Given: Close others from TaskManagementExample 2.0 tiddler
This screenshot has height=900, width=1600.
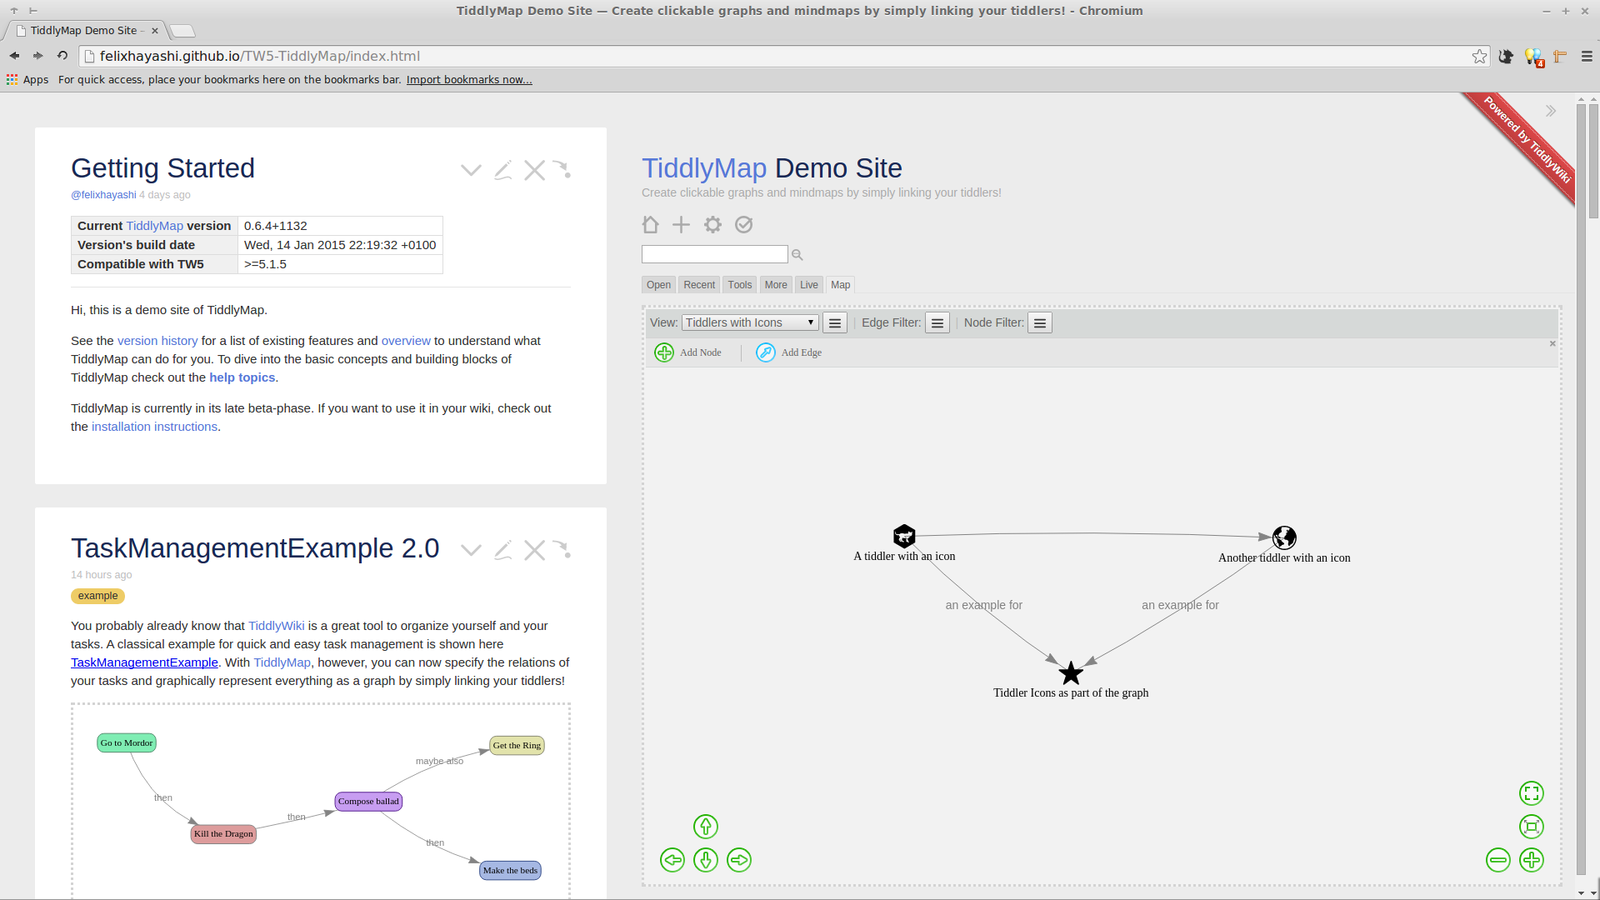Looking at the screenshot, I should (x=562, y=550).
